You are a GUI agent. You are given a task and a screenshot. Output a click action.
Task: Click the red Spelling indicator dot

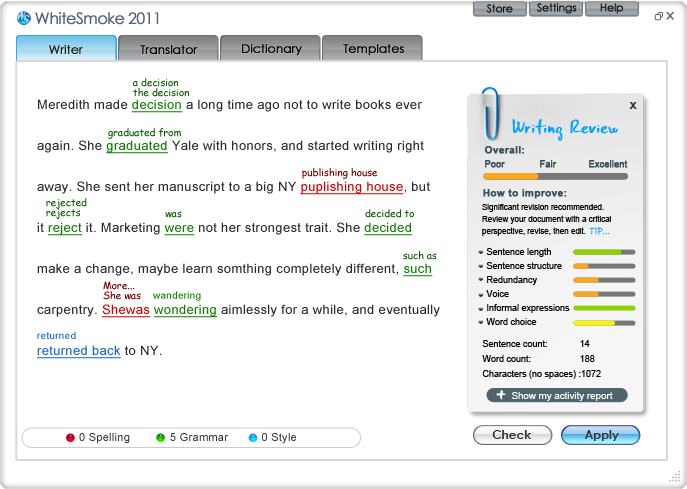(x=70, y=437)
